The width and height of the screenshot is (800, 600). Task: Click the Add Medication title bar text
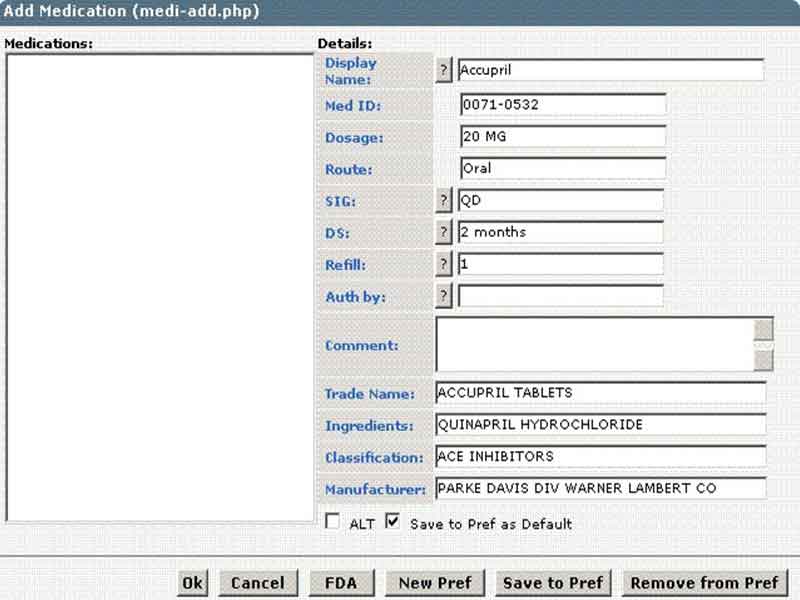click(132, 11)
